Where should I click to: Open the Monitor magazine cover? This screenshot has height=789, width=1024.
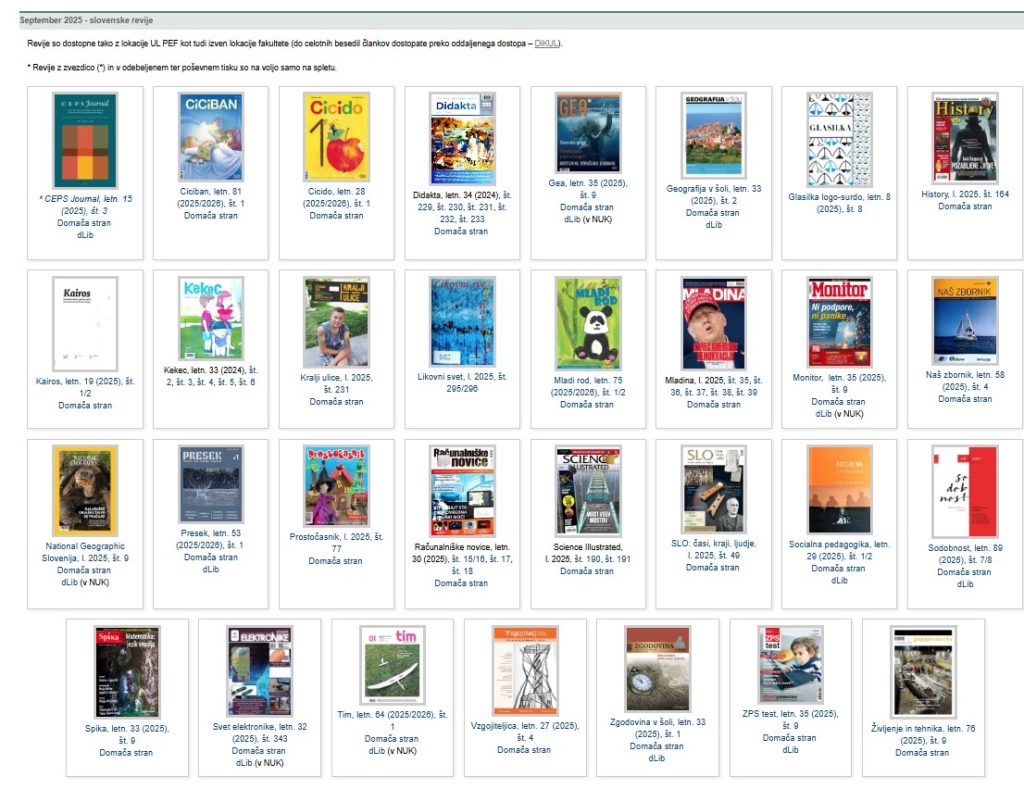[839, 322]
